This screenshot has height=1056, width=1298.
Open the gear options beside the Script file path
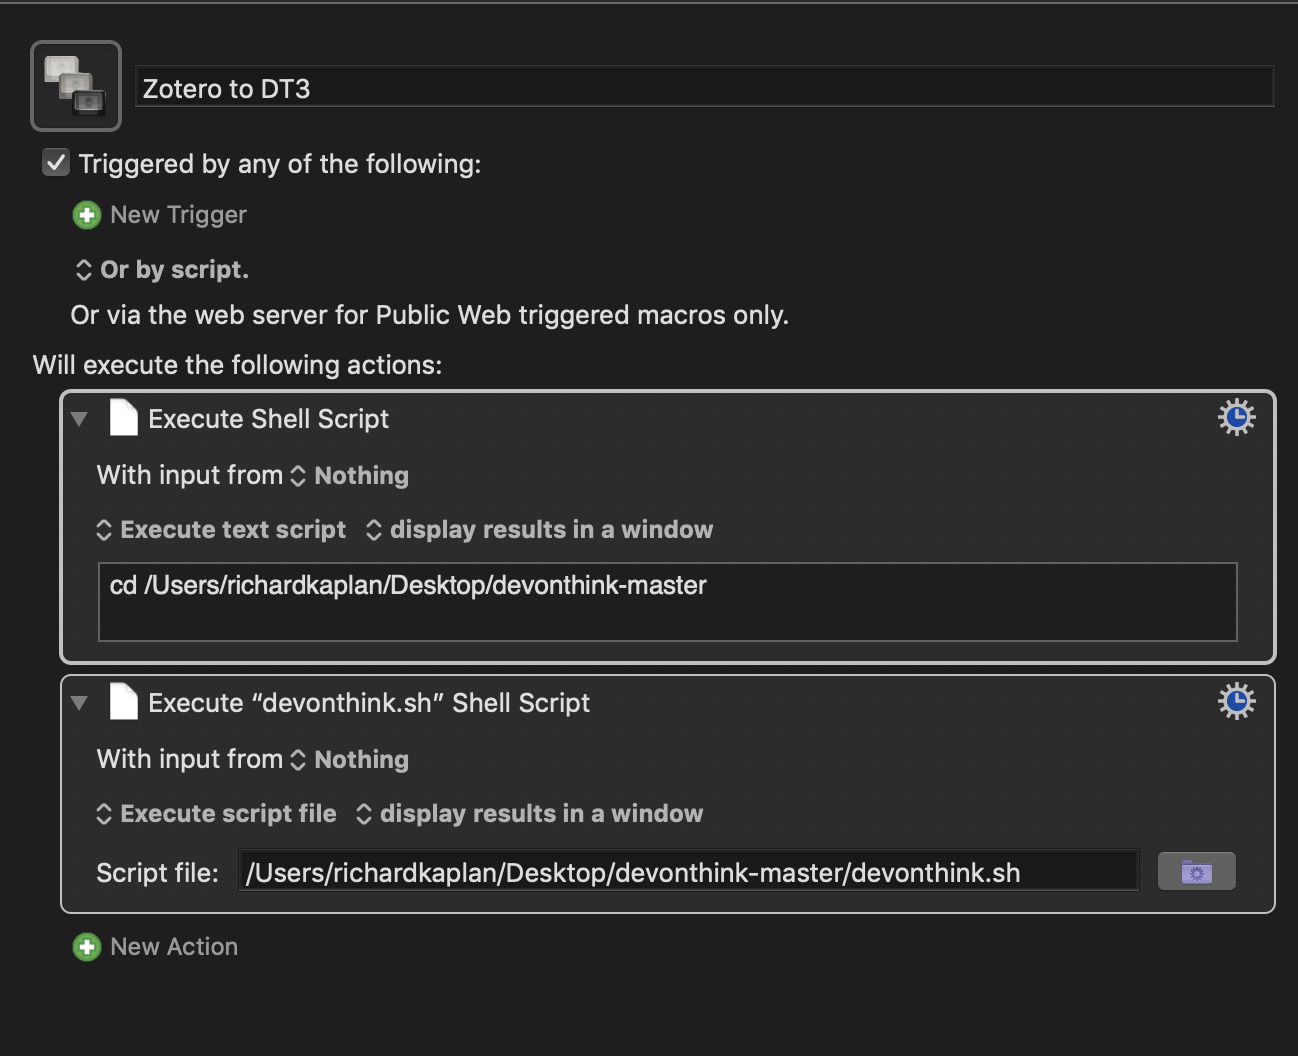click(x=1196, y=871)
